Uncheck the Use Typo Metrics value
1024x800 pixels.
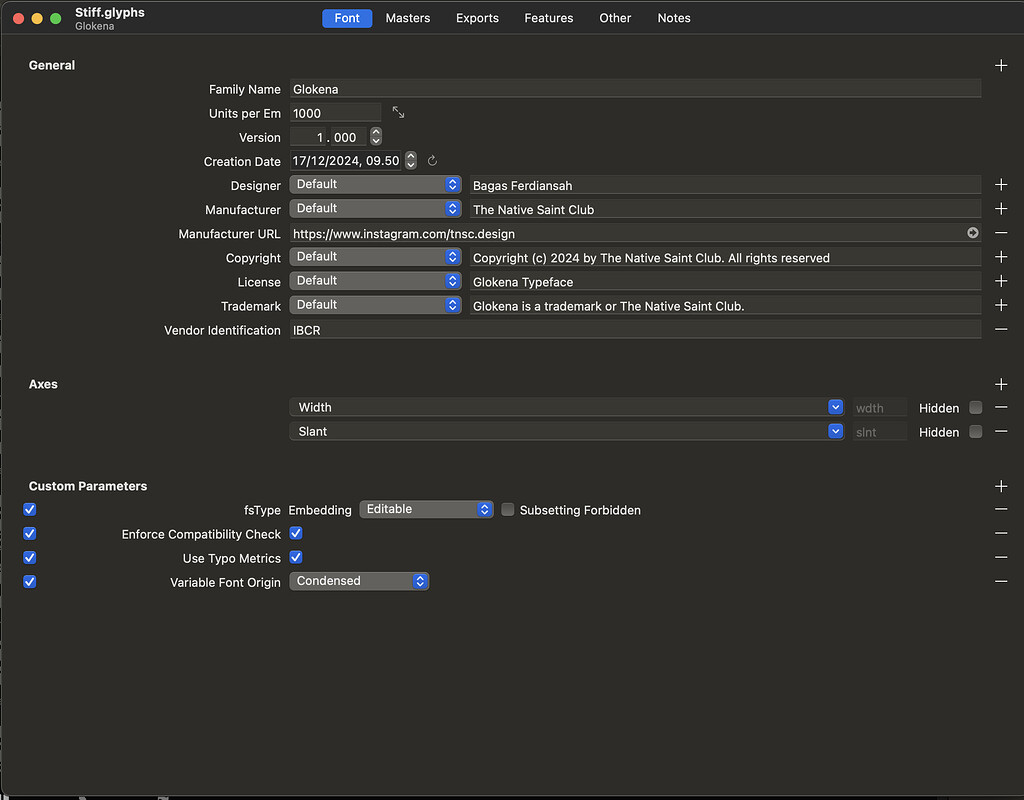click(x=296, y=558)
